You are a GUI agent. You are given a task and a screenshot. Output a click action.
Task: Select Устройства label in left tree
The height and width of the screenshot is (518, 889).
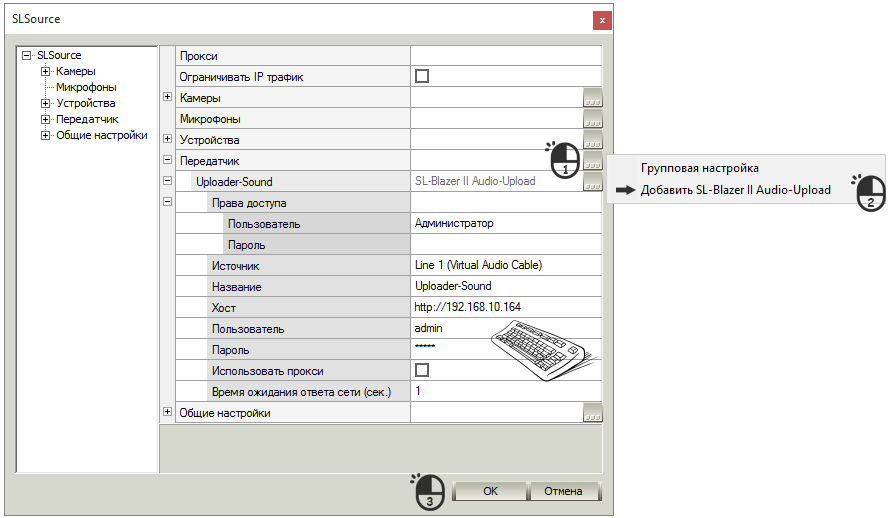(86, 103)
